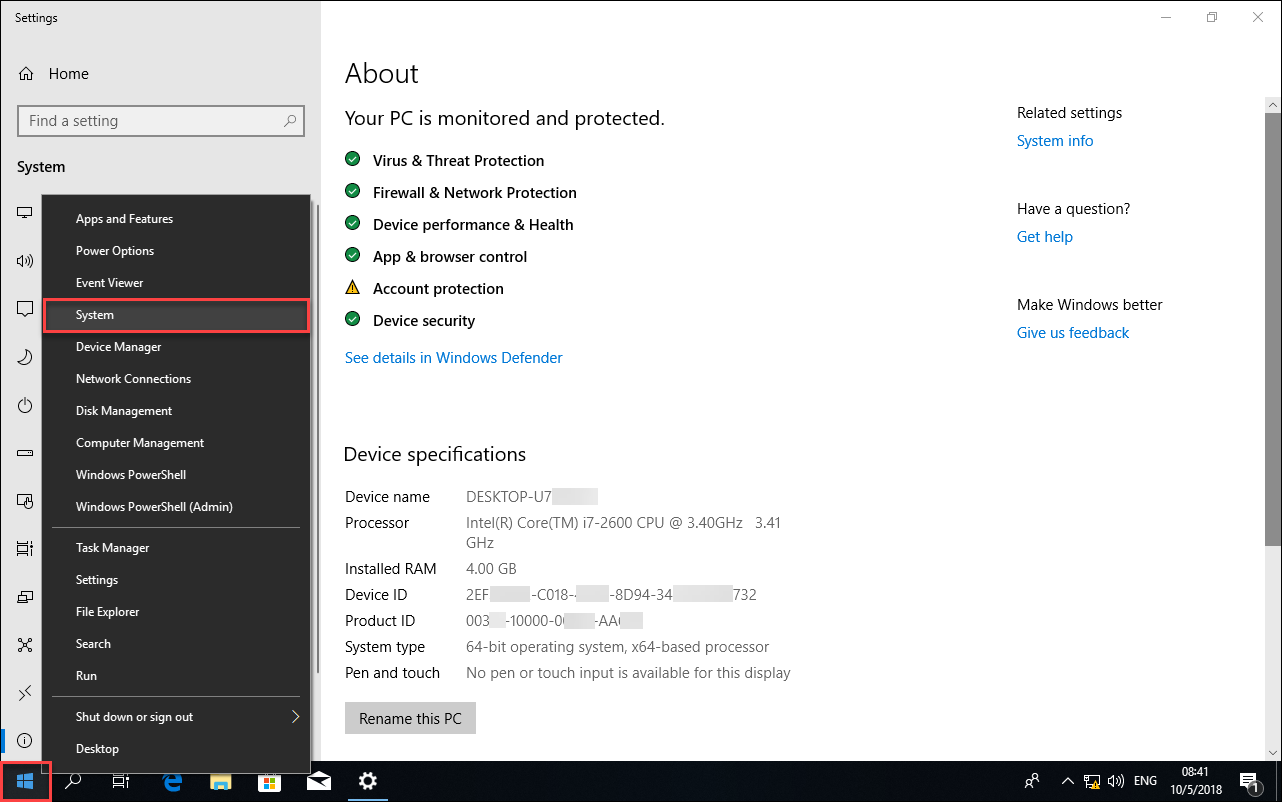
Task: Show hidden system tray icons
Action: [1067, 781]
